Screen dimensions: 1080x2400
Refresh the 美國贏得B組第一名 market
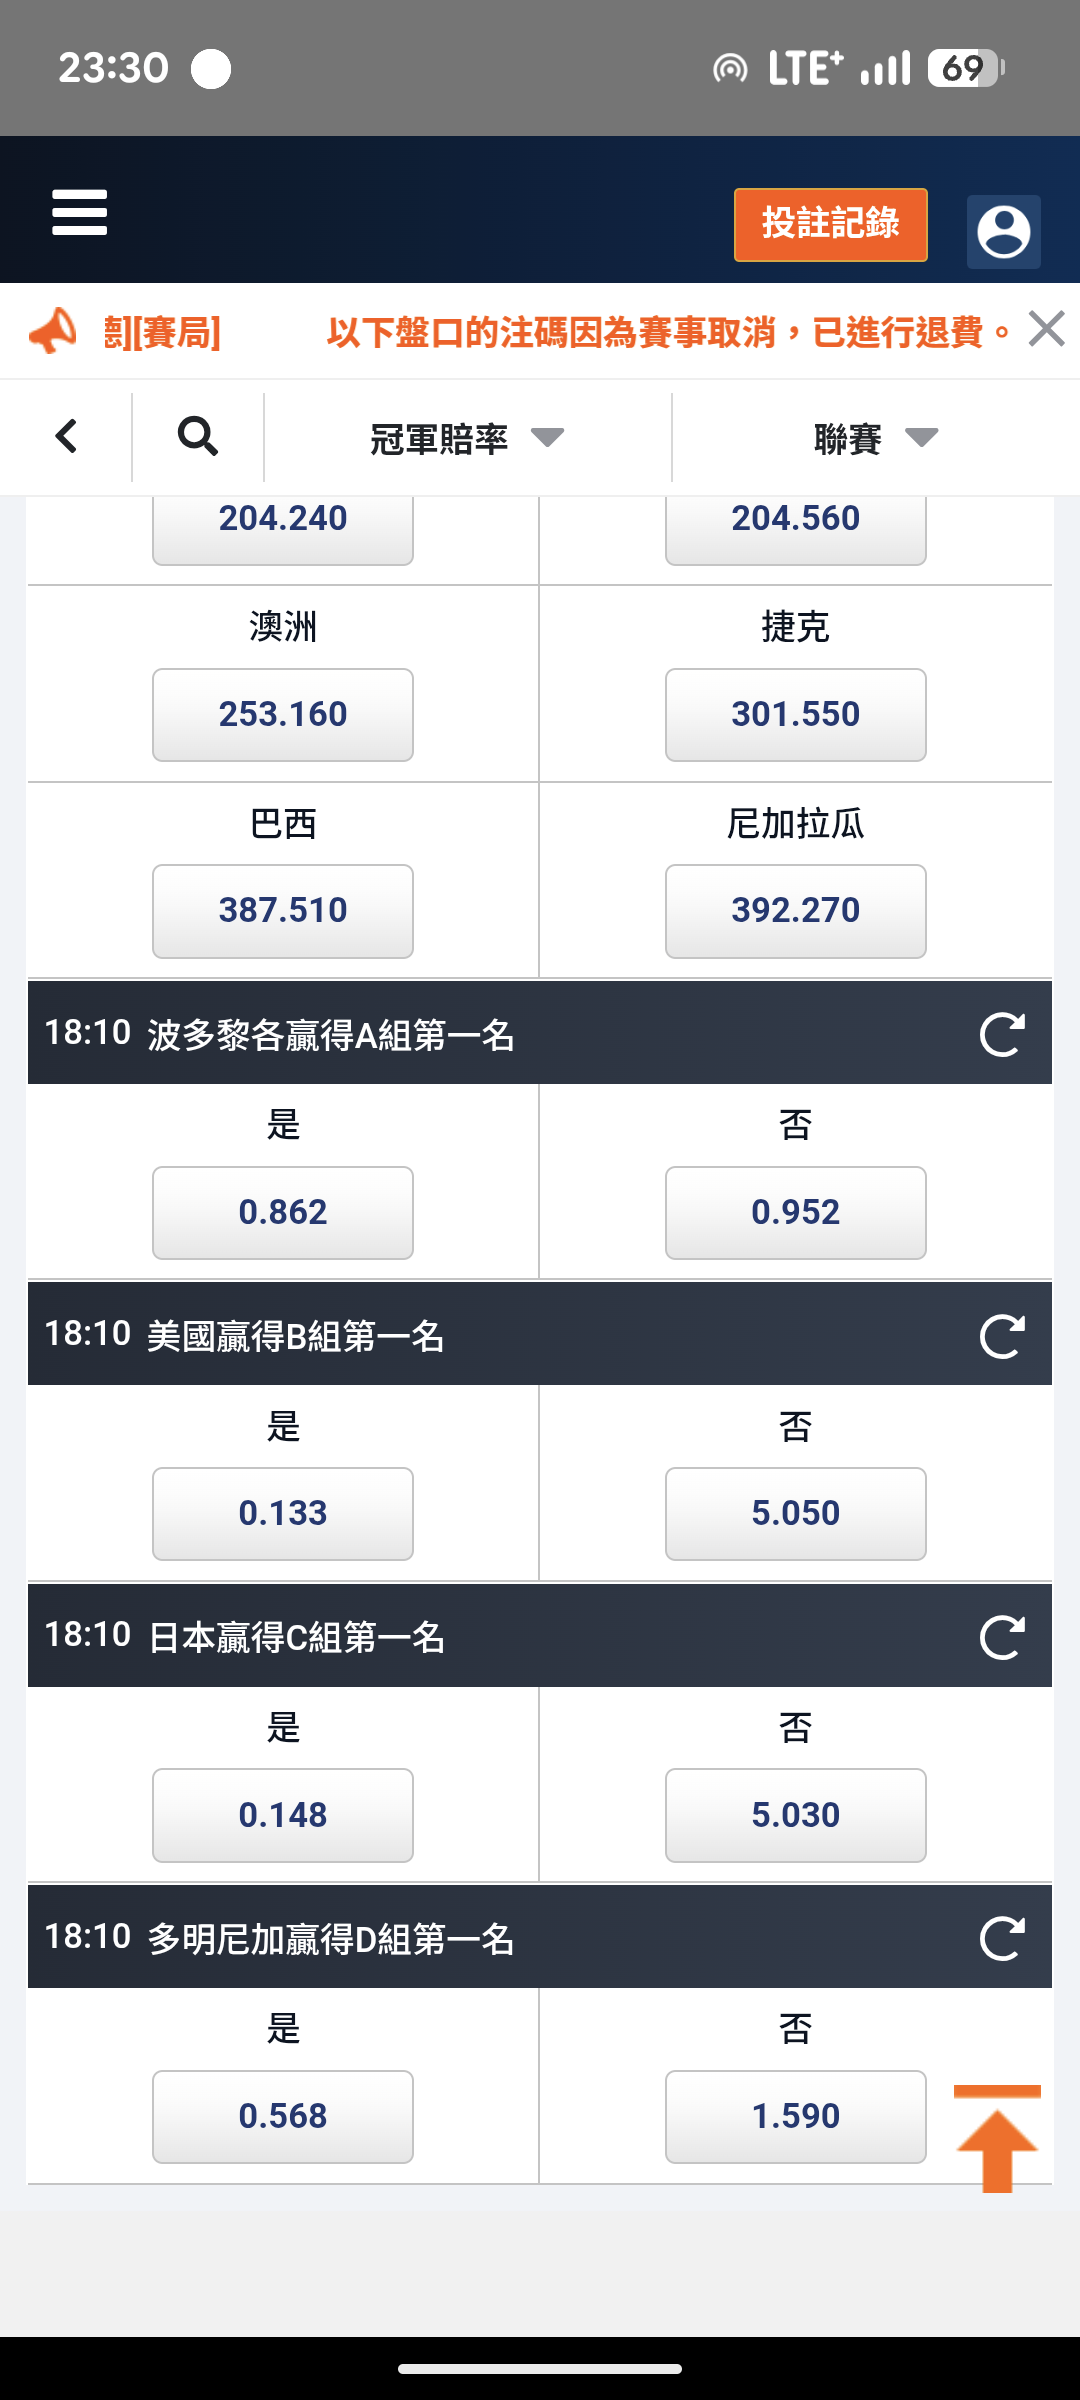click(x=1002, y=1336)
